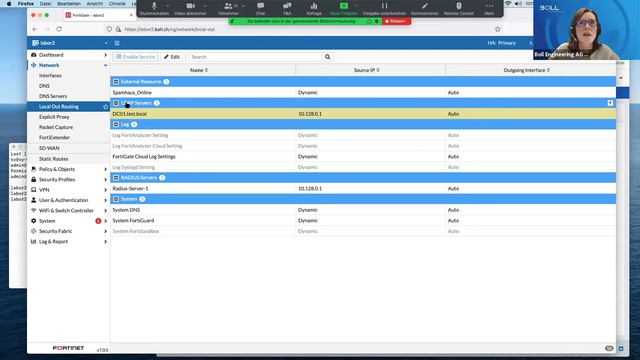Collapse the Network menu
The image size is (640, 360).
tap(69, 65)
